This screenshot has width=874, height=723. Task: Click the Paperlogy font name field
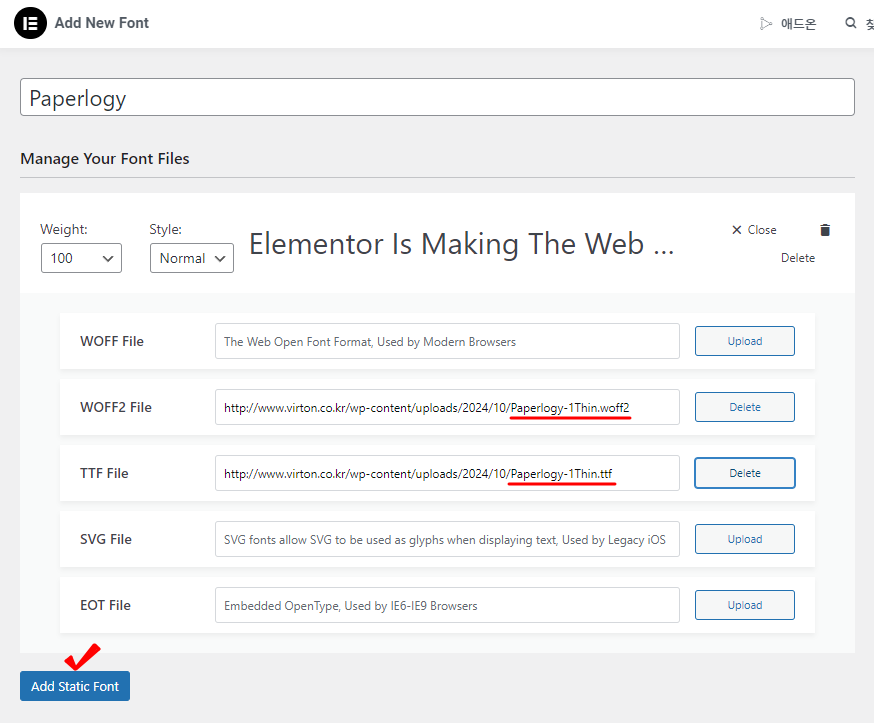[437, 97]
